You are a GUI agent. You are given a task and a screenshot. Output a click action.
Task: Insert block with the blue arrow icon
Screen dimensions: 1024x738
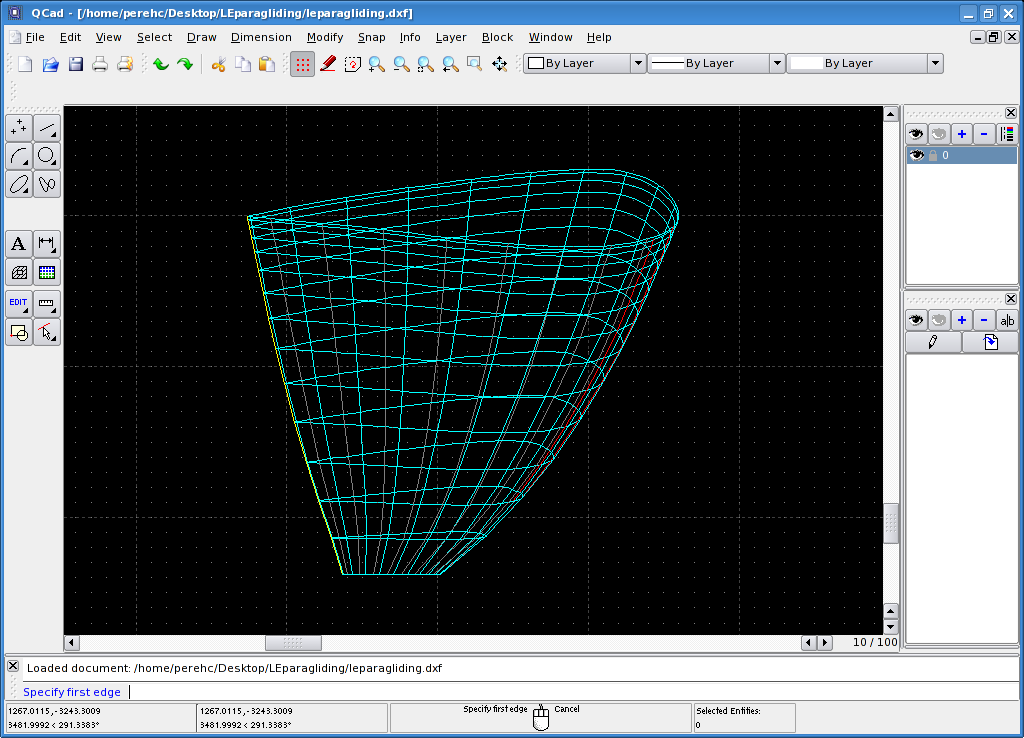990,342
